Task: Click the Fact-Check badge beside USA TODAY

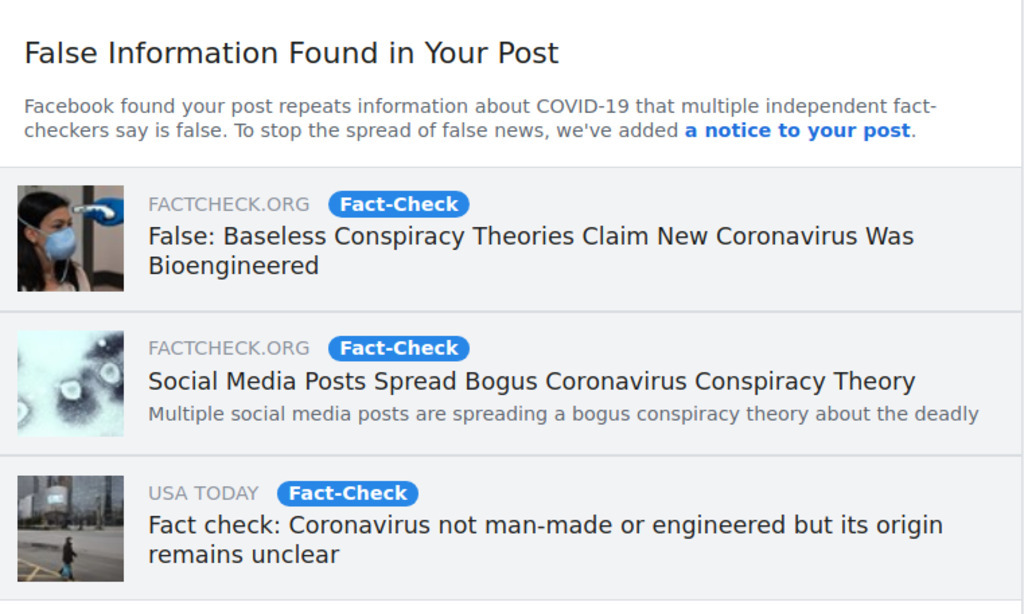Action: pos(347,493)
